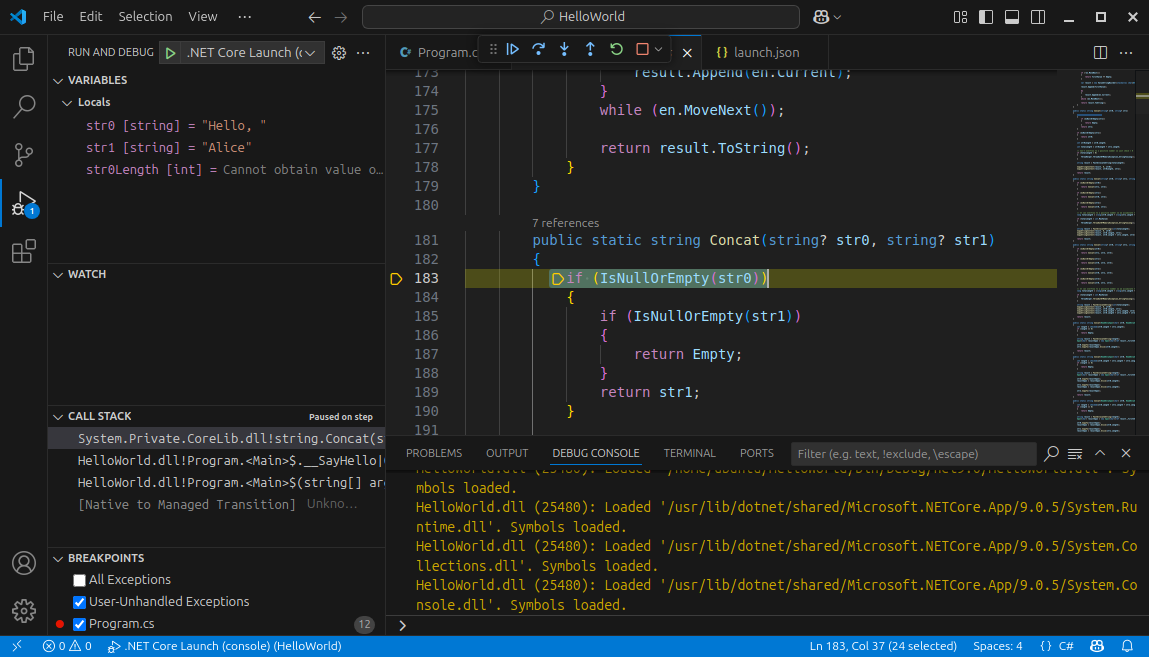Step Into in debug toolbar
1149x657 pixels.
[x=564, y=49]
